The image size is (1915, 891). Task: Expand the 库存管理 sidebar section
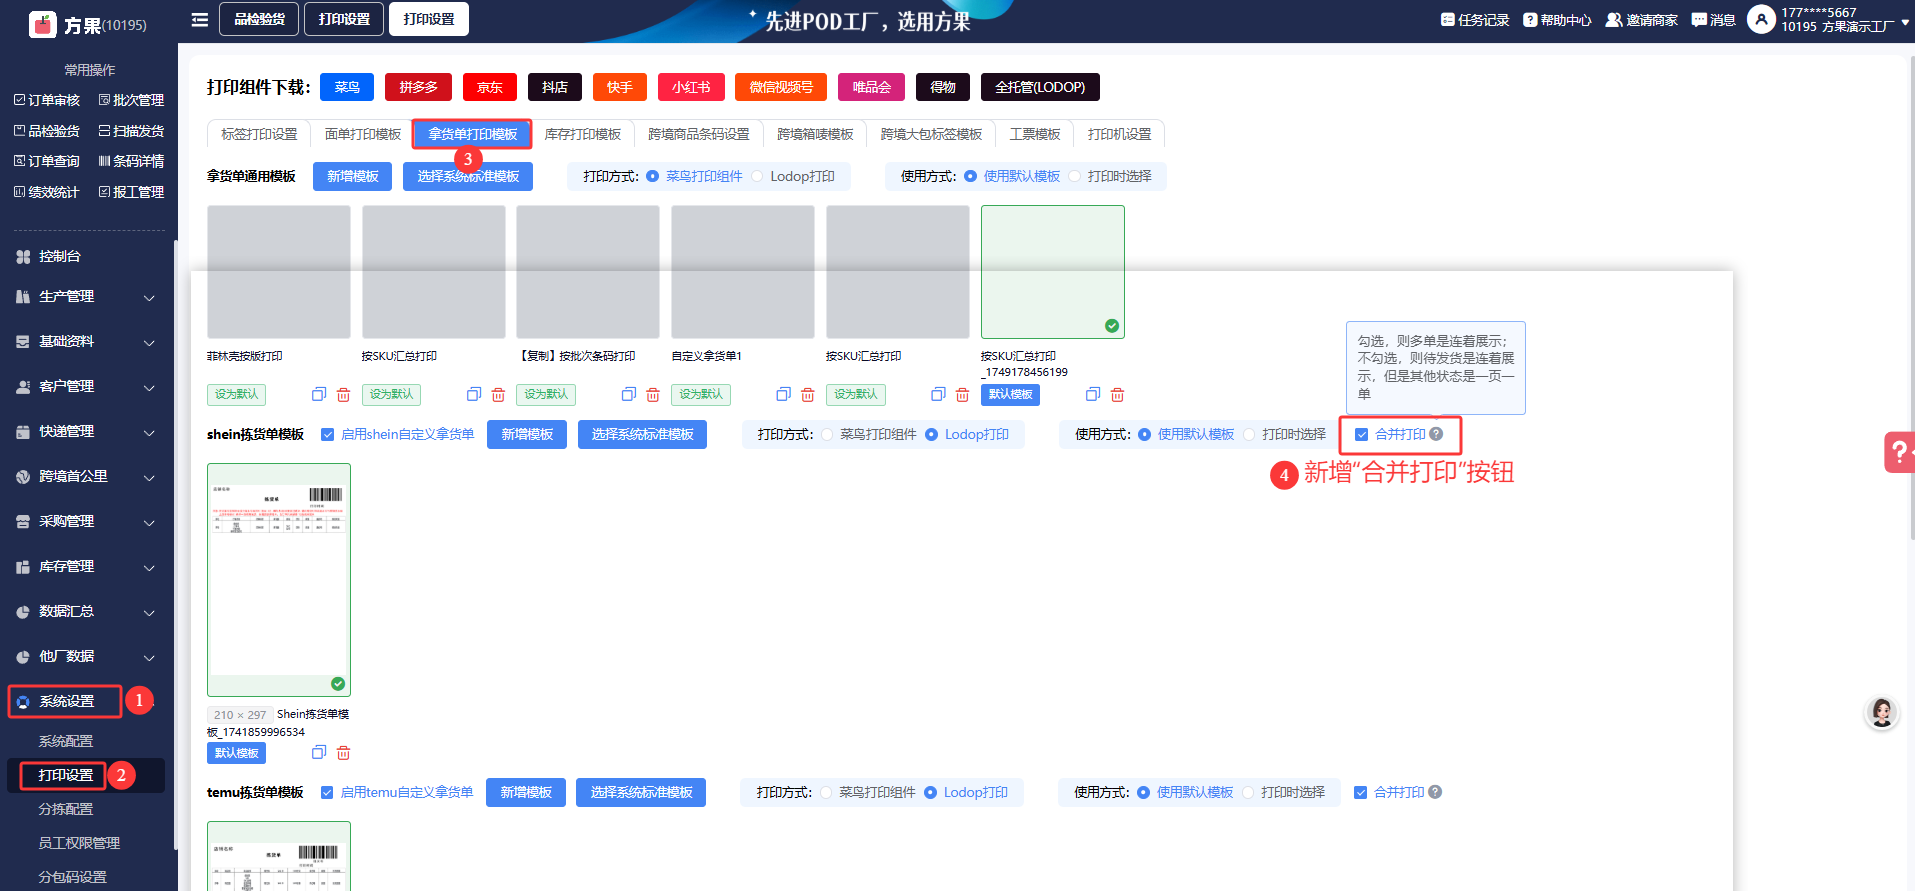[88, 567]
